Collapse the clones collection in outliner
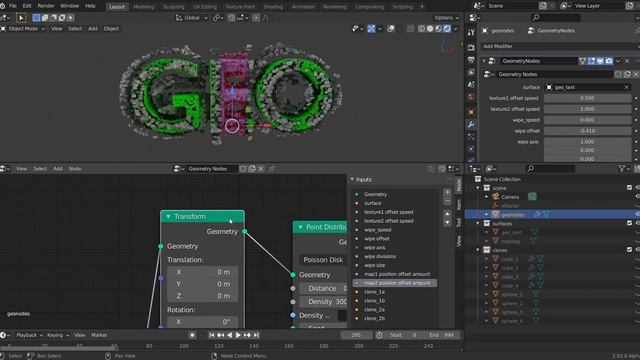Screen dimensions: 640x360 click(478, 250)
